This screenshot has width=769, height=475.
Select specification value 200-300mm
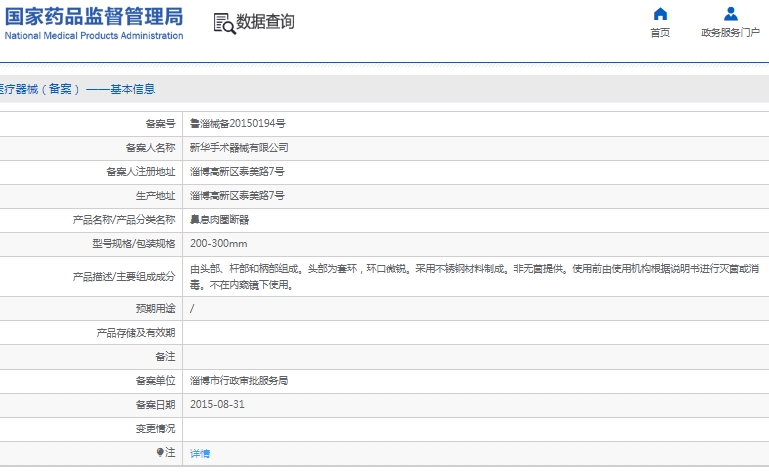coord(219,244)
